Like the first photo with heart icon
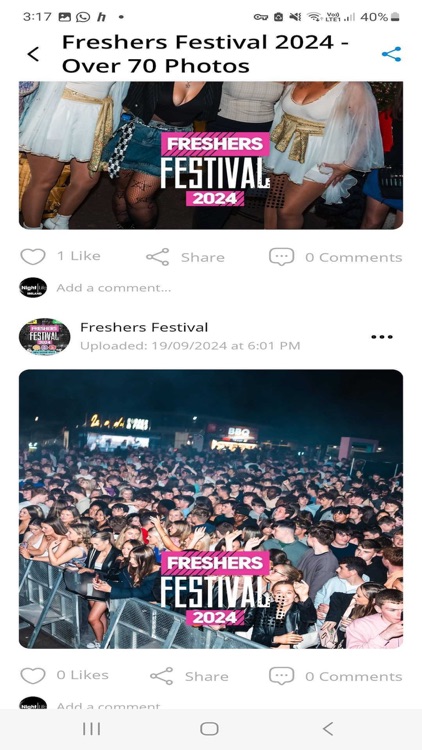The height and width of the screenshot is (750, 422). point(33,256)
